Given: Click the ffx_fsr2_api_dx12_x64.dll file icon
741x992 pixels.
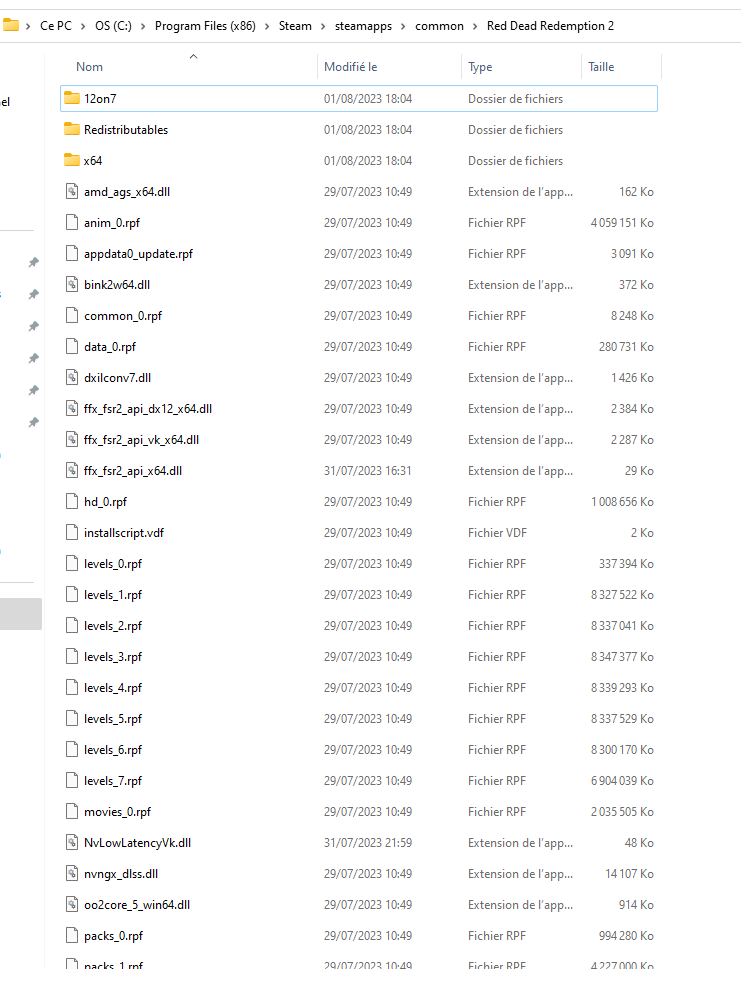Looking at the screenshot, I should [x=72, y=408].
